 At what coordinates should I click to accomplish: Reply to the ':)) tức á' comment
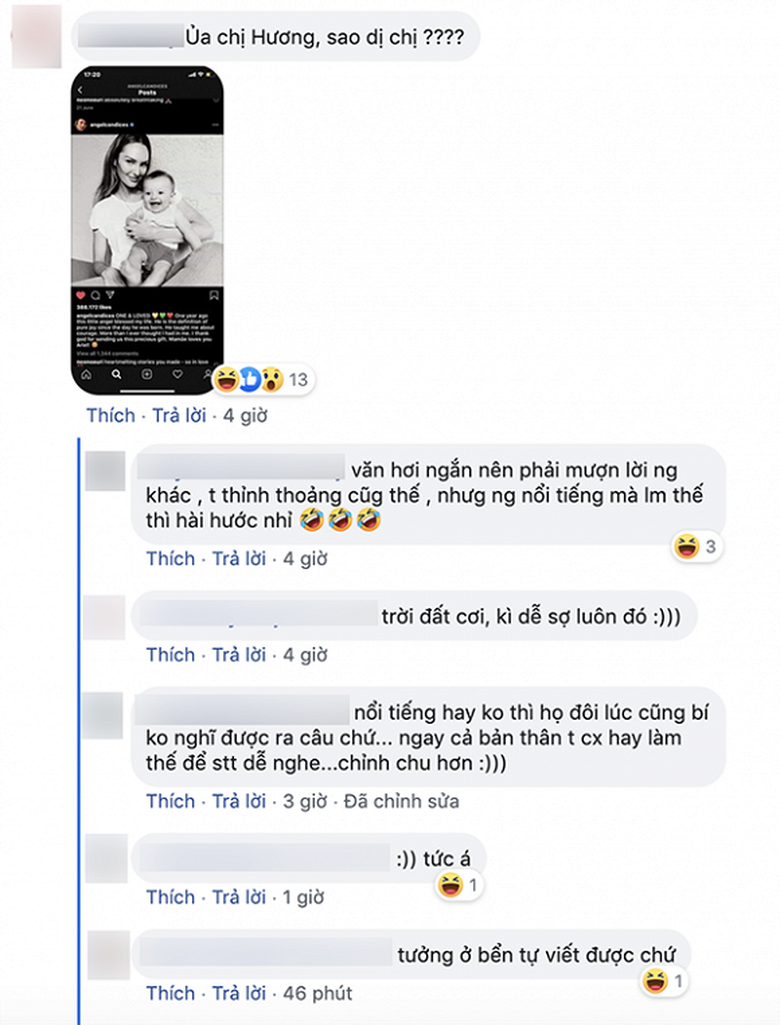click(x=239, y=898)
